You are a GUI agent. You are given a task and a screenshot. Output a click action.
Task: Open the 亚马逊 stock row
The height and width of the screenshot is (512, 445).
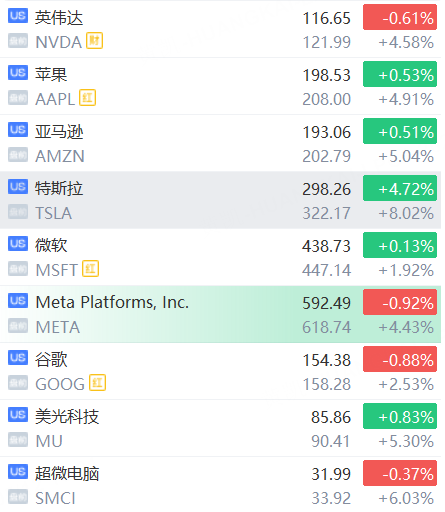tap(221, 143)
